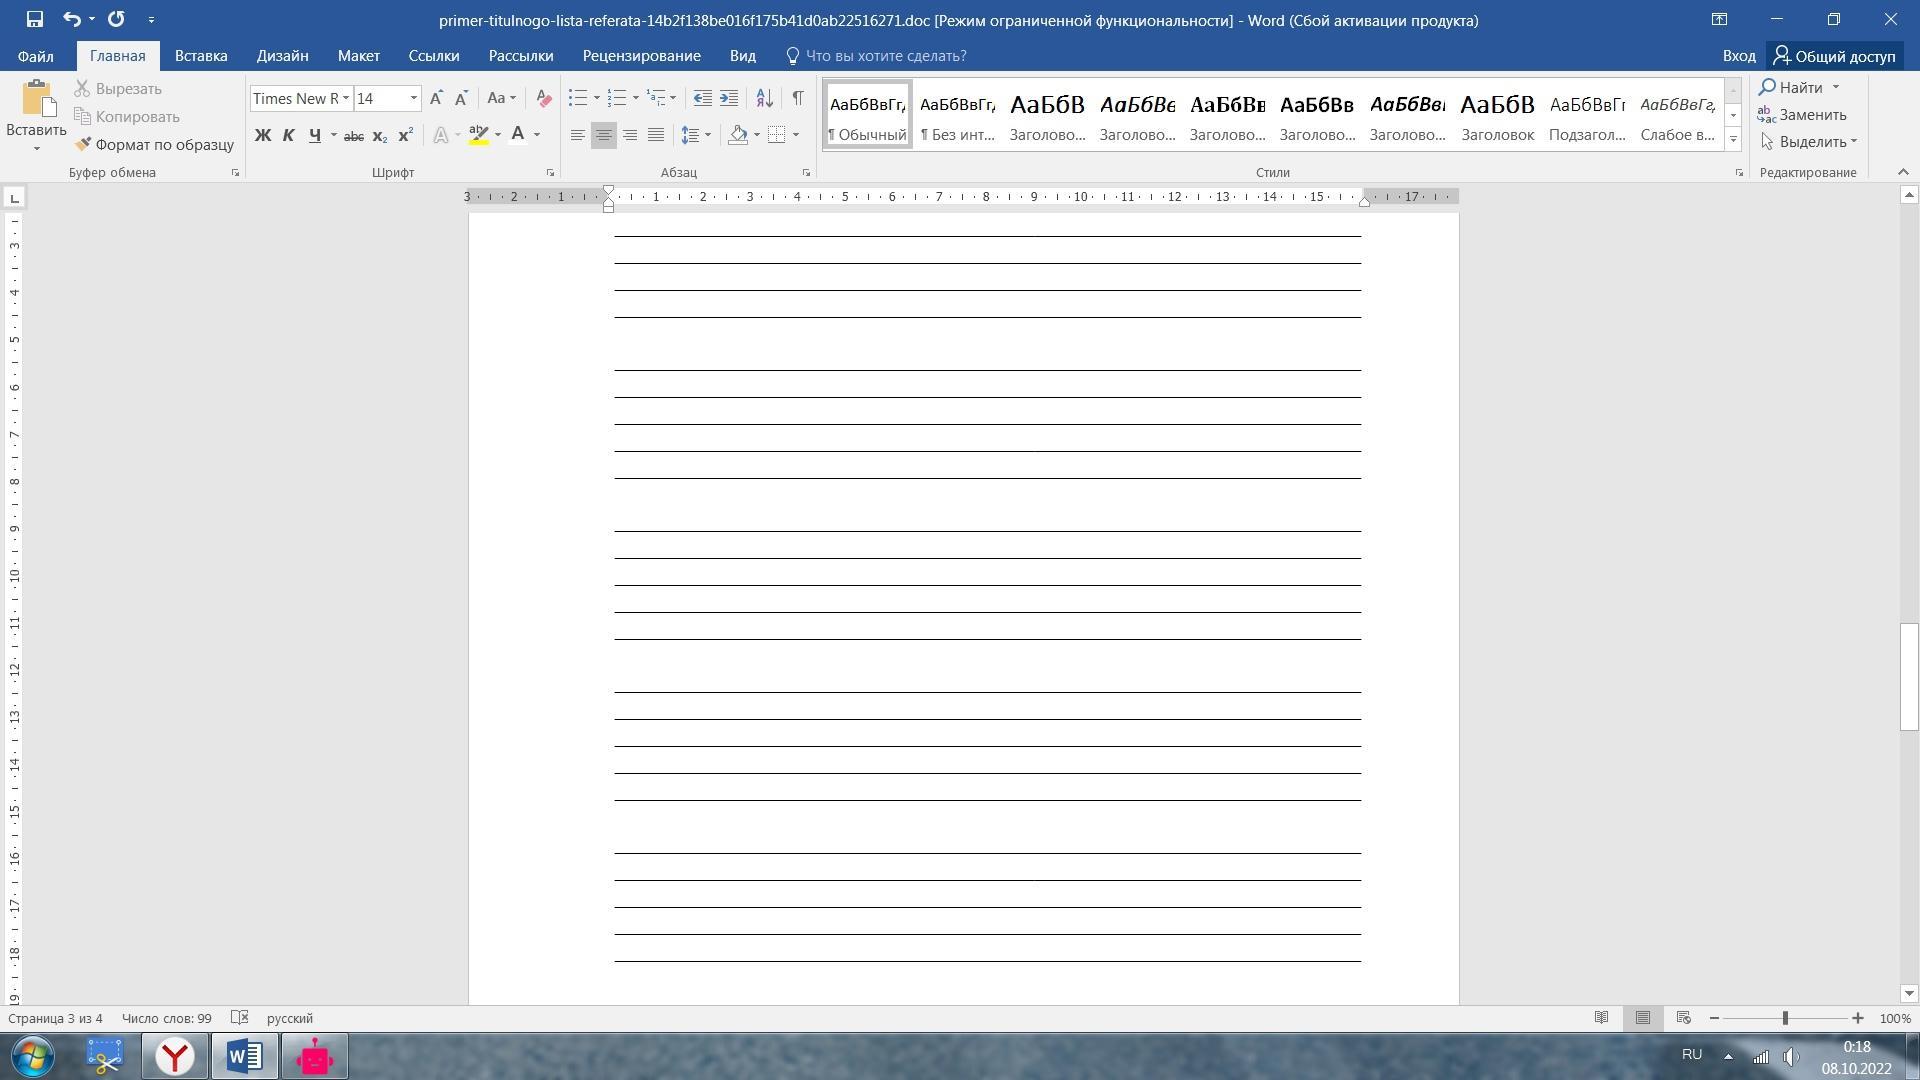
Task: Click the bullets list icon
Action: pos(577,98)
